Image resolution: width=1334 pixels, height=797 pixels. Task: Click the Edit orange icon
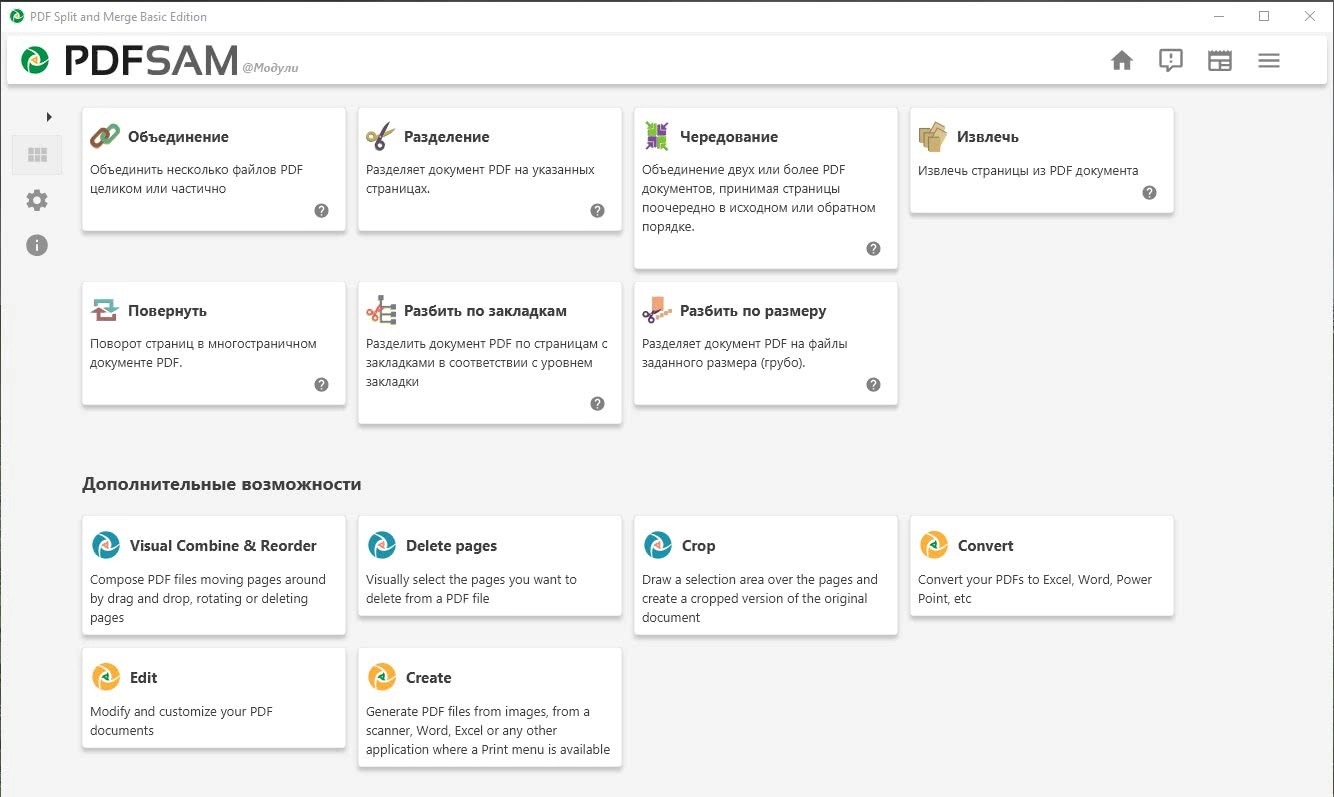click(x=106, y=677)
